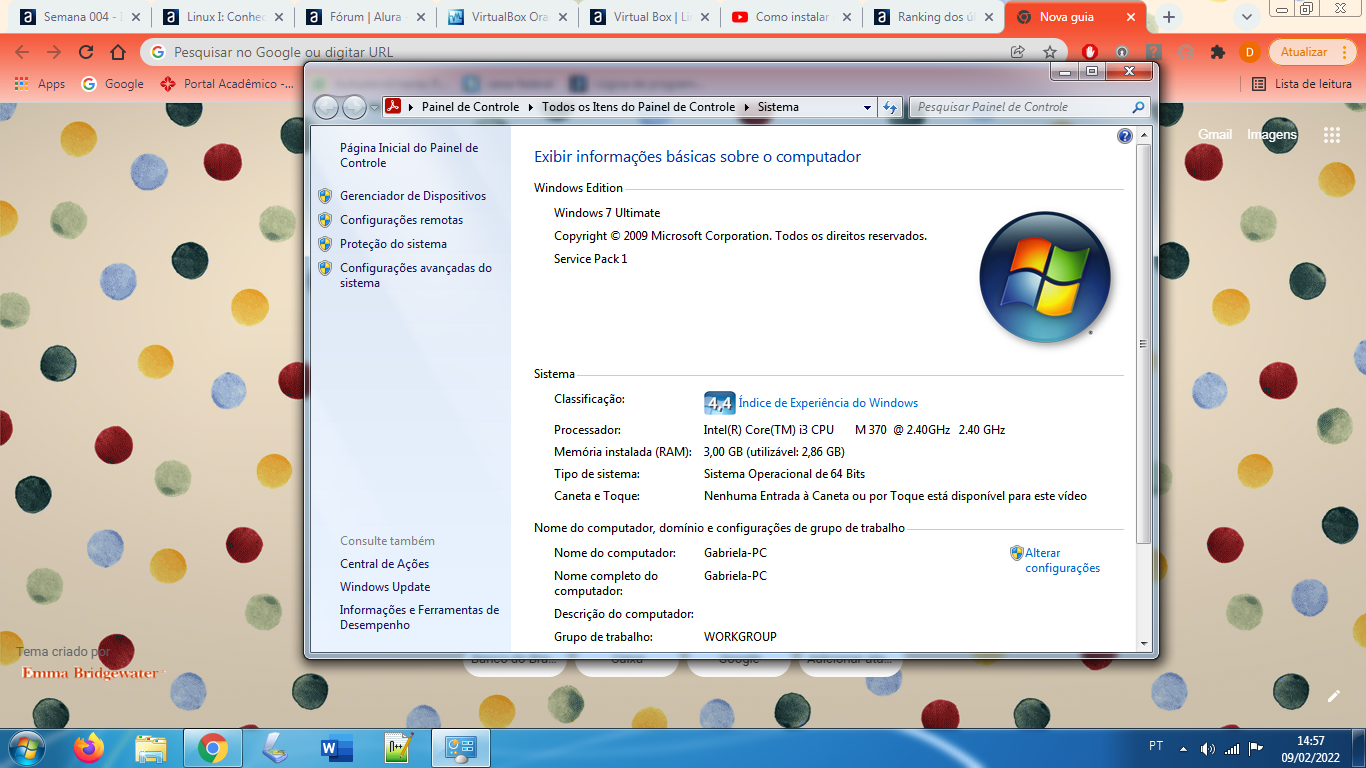Switch to the Fórum | Alura tab
This screenshot has height=768, width=1366.
coord(369,17)
